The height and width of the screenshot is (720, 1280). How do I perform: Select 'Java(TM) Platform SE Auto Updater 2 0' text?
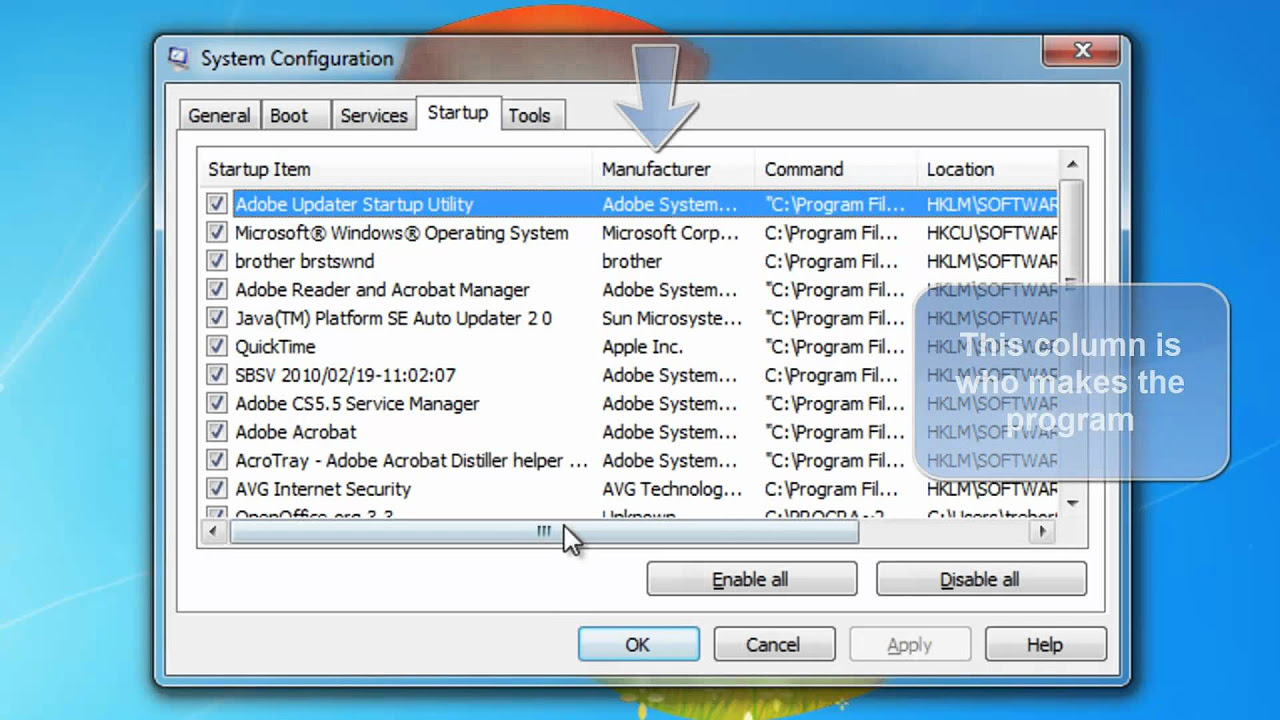[393, 318]
